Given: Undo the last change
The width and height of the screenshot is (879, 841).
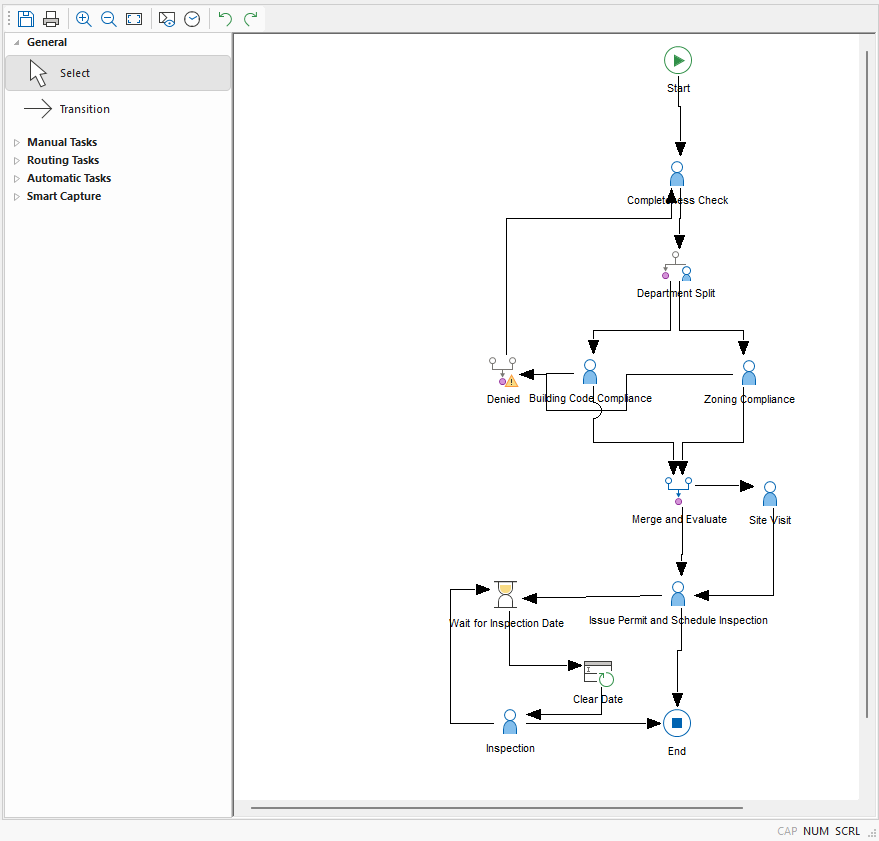Looking at the screenshot, I should (x=225, y=19).
